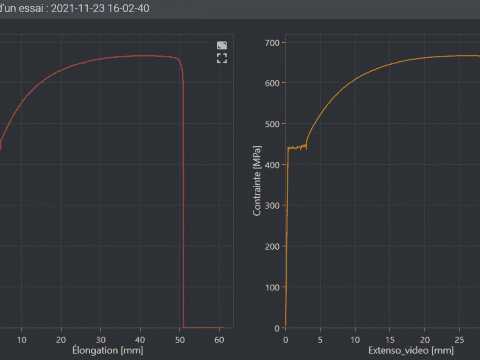Click the image export icon on the Élongation chart
Viewport: 480px width, 360px height.
(x=222, y=45)
